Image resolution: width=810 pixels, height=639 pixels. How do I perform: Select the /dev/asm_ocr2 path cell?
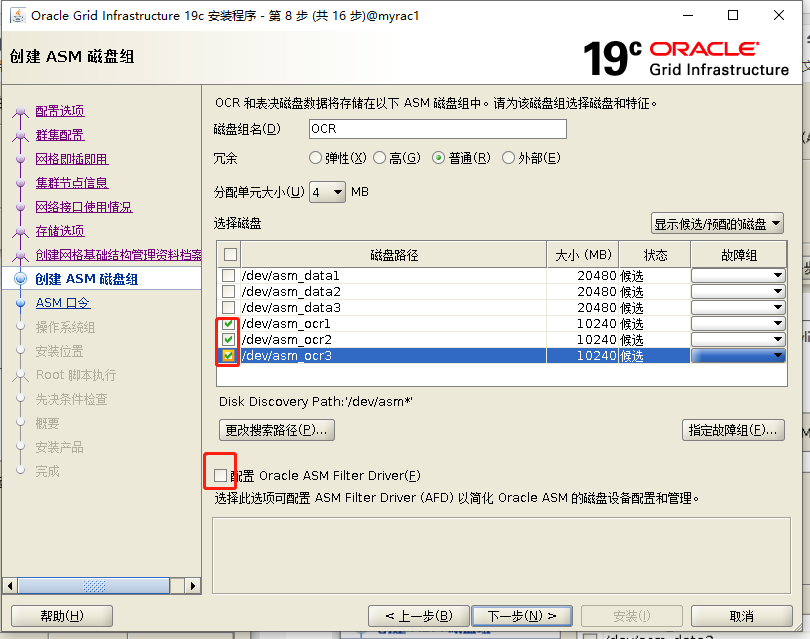394,339
